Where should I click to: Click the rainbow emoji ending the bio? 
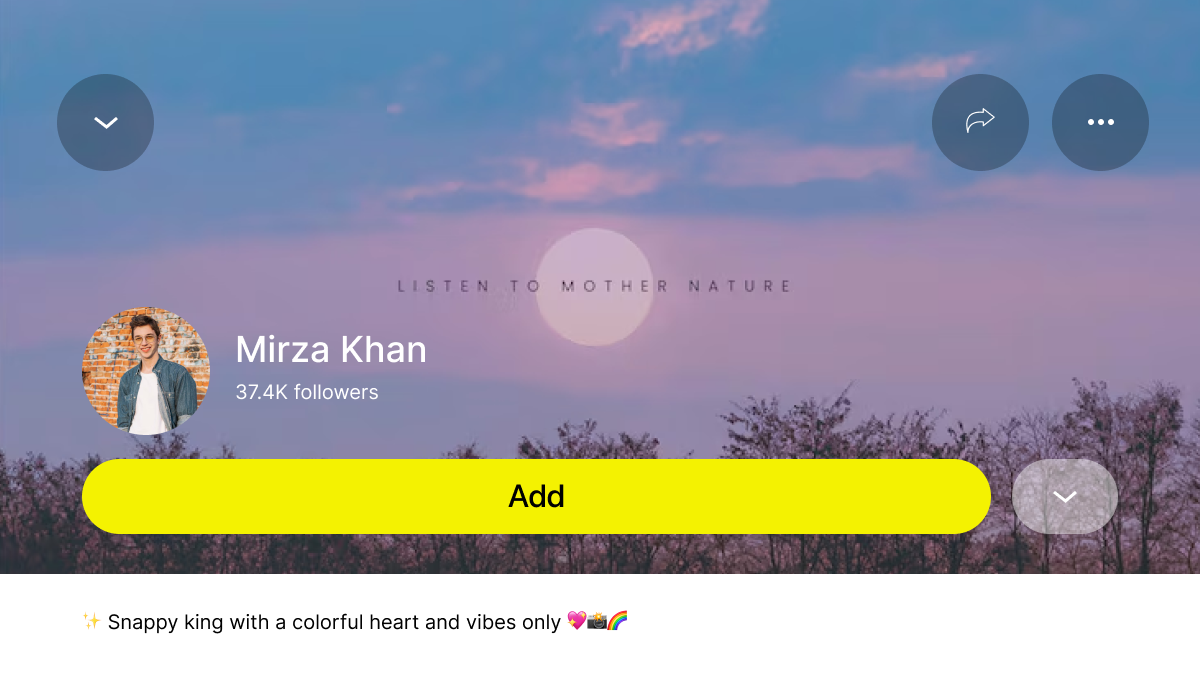click(618, 622)
